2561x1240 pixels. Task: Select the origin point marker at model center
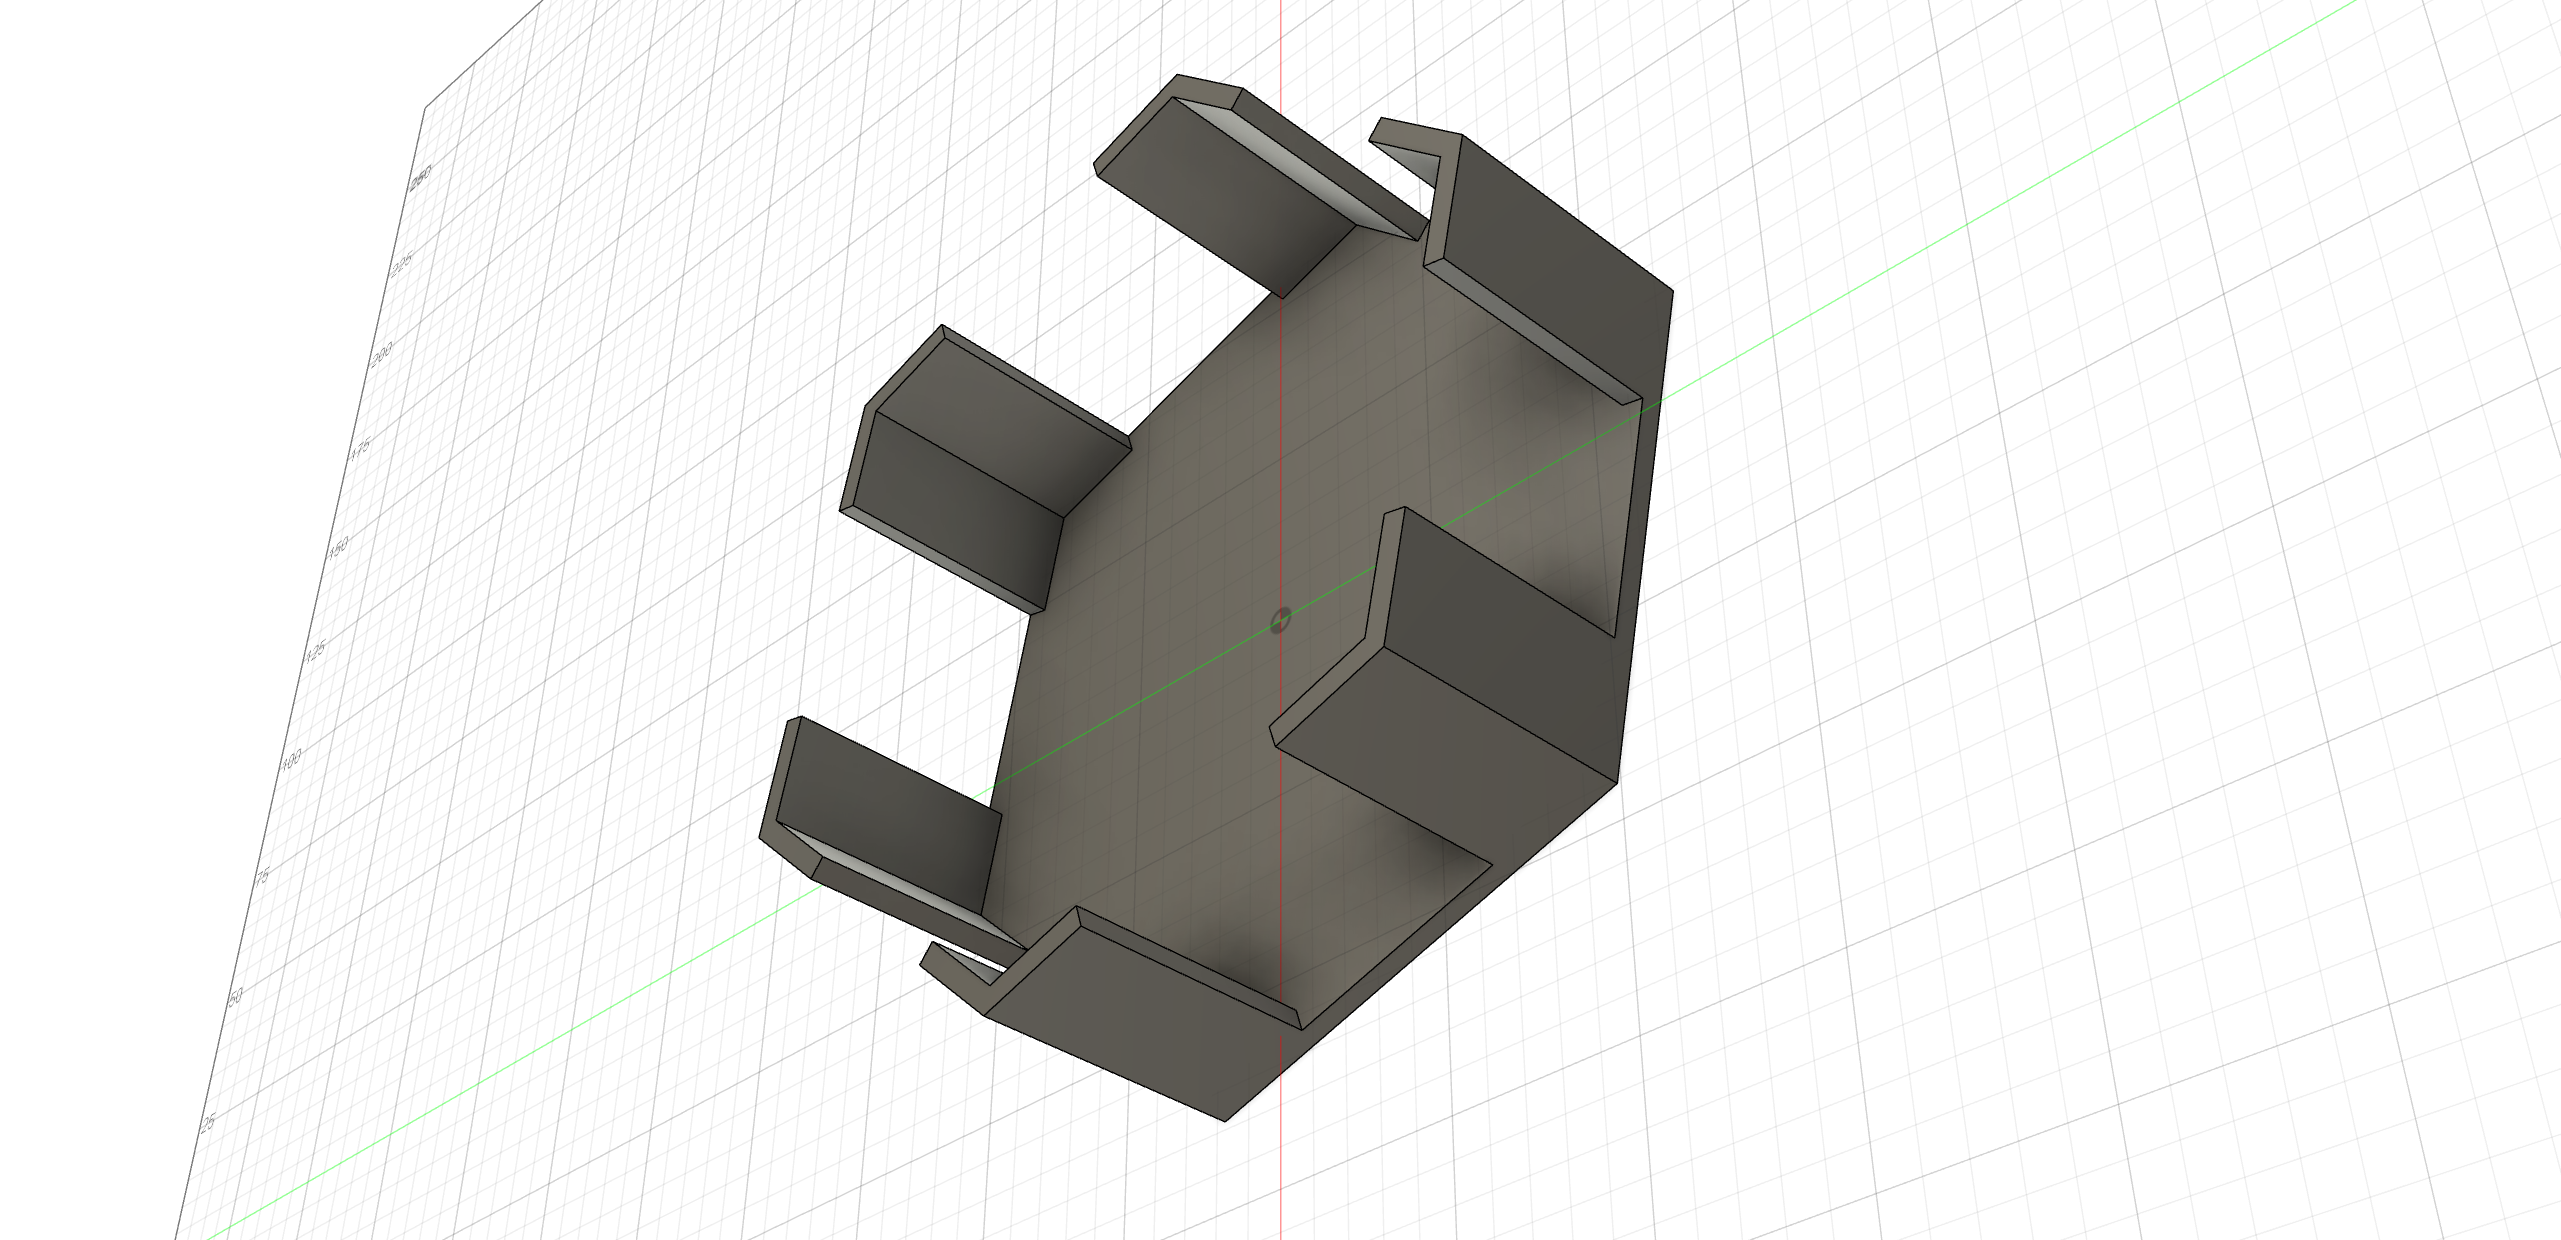click(1281, 621)
